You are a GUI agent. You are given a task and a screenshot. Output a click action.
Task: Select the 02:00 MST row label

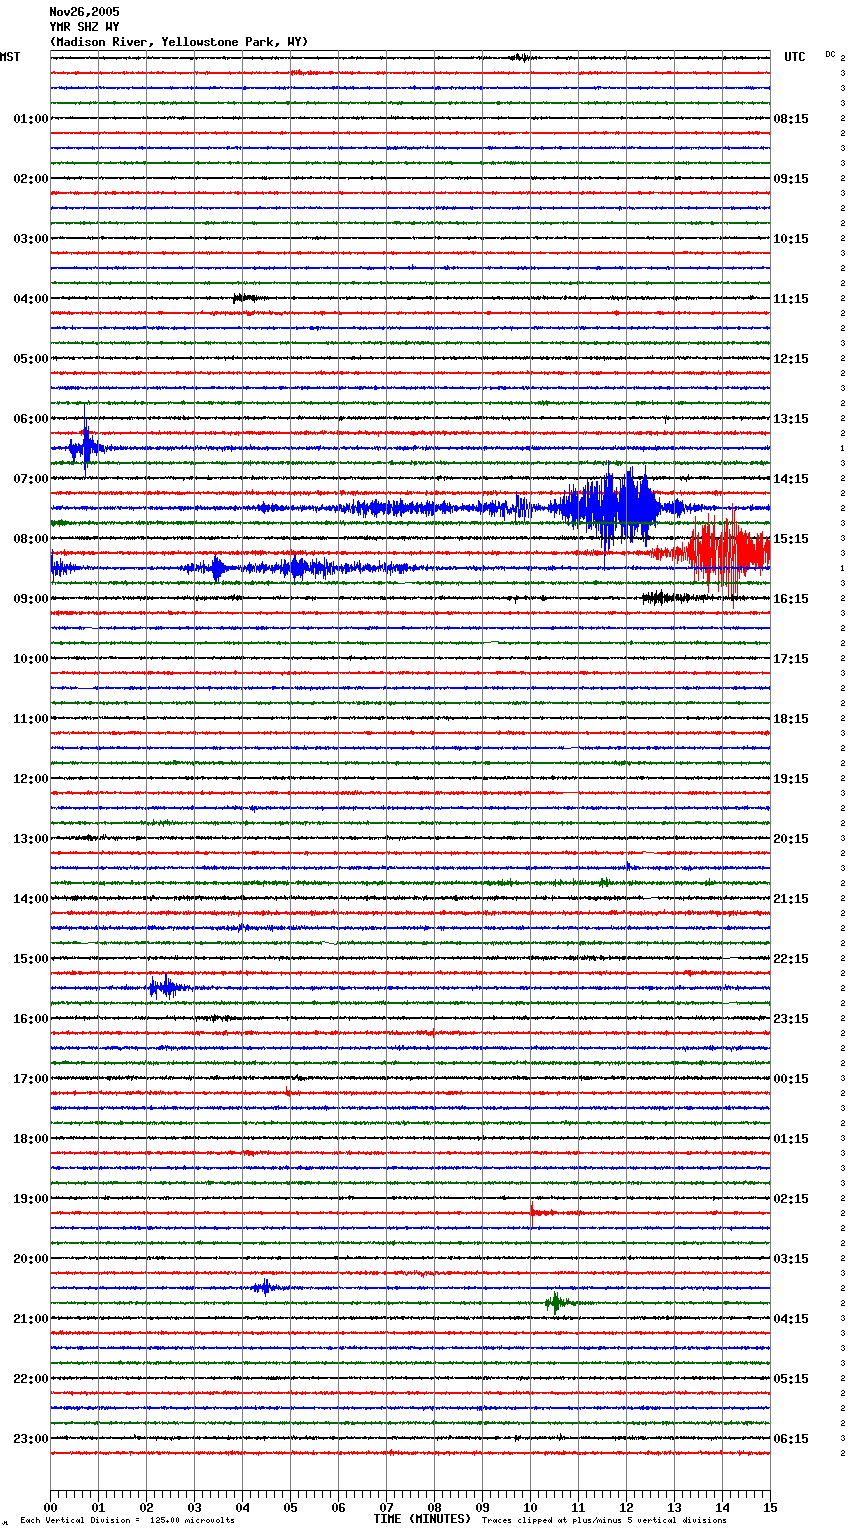tap(30, 179)
